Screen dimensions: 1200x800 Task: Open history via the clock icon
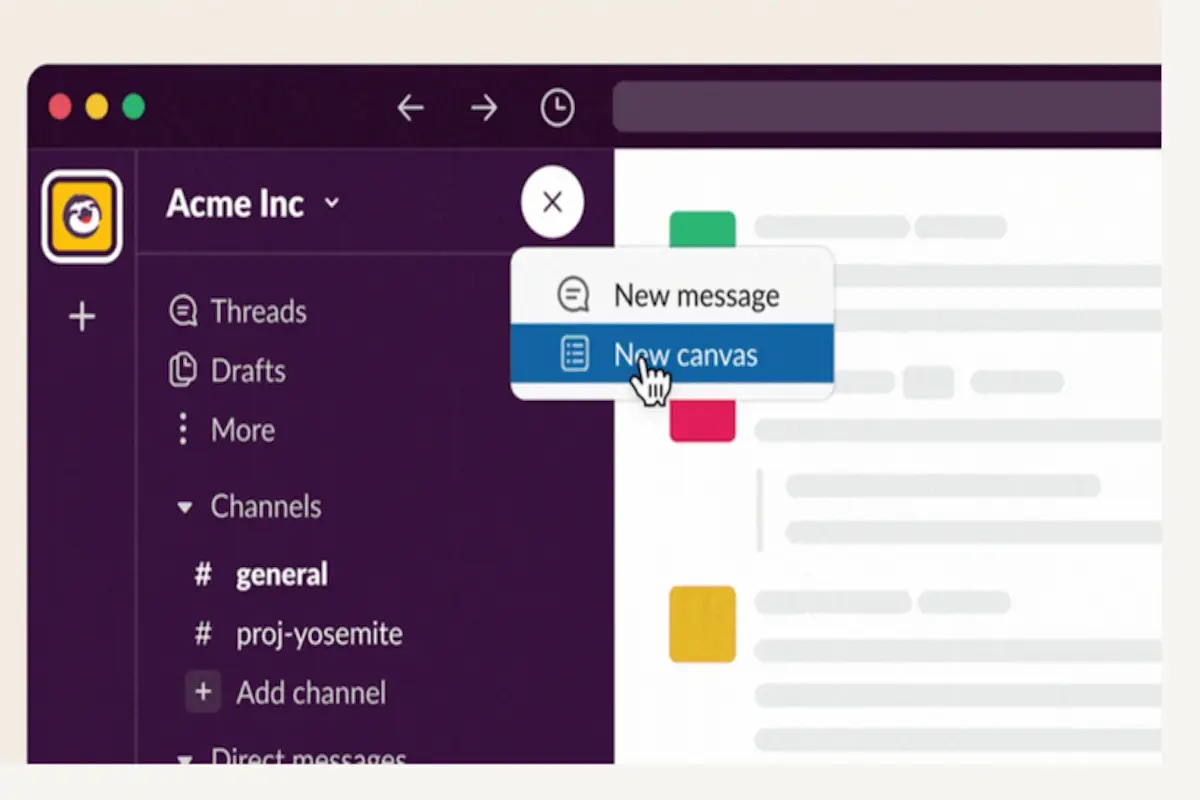557,108
